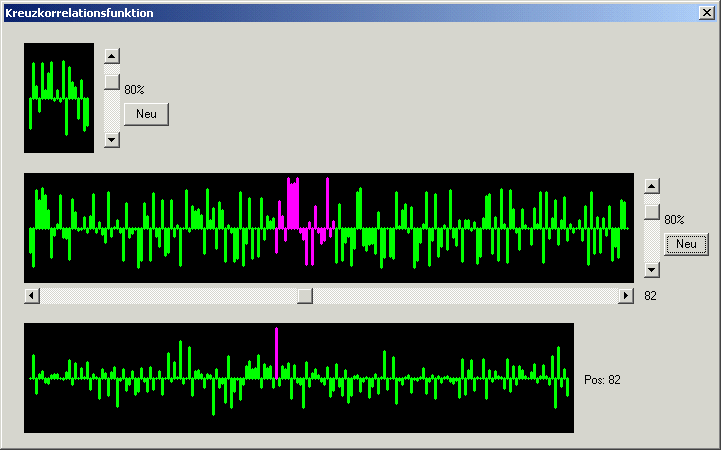Click the down arrow below the top-left slider
This screenshot has width=721, height=450.
tap(112, 140)
